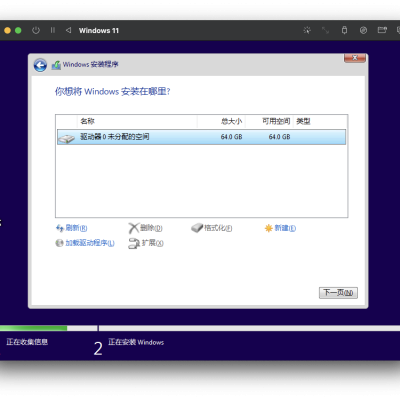Image resolution: width=400 pixels, height=400 pixels.
Task: Click the brightness sun icon in VM toolbar
Action: point(307,30)
